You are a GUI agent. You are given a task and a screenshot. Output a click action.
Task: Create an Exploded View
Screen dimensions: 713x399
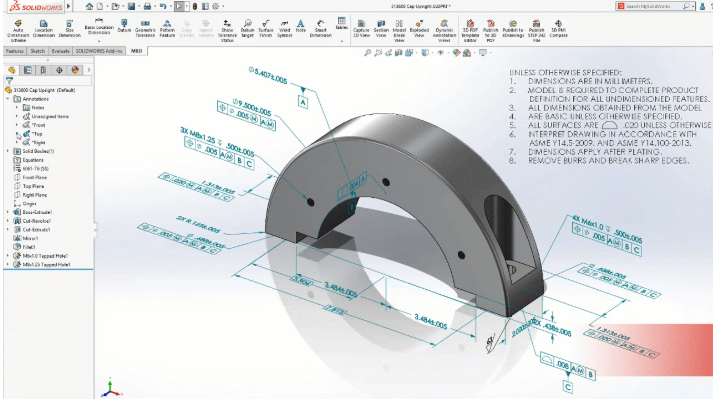(419, 28)
